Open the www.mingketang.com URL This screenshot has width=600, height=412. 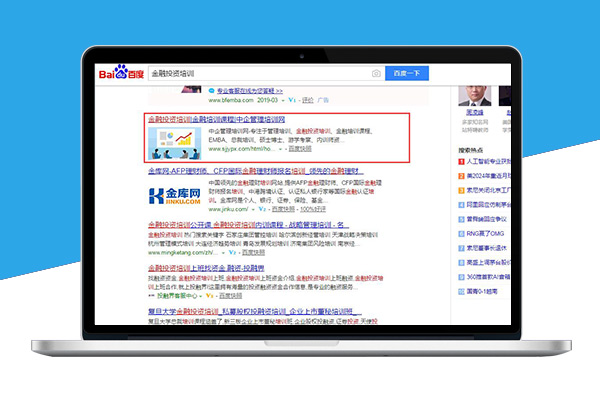pyautogui.click(x=183, y=252)
